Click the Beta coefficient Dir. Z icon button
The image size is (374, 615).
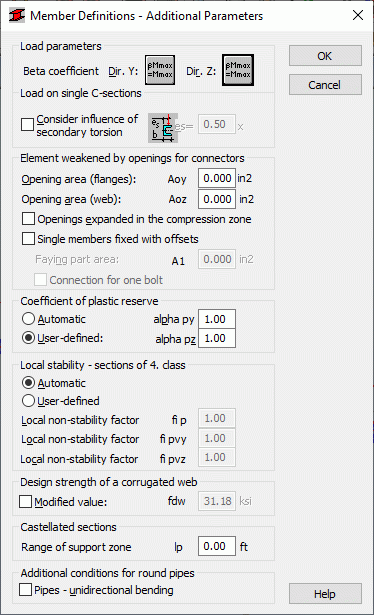coord(238,70)
